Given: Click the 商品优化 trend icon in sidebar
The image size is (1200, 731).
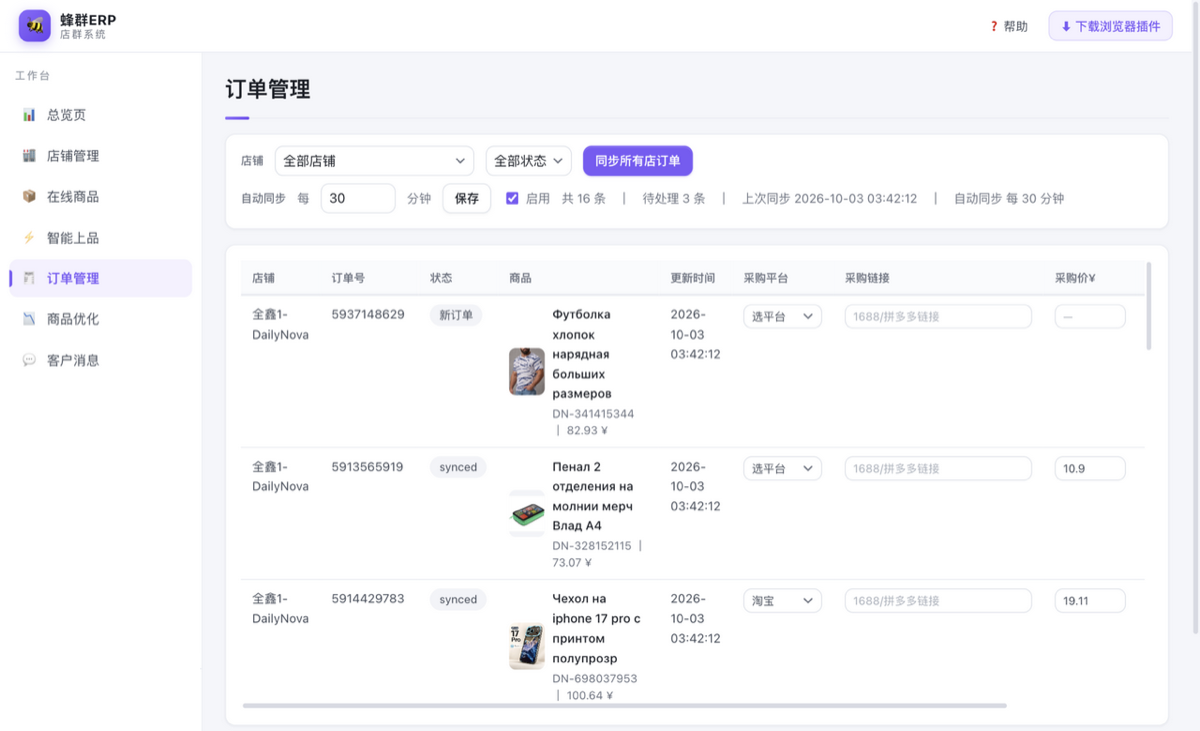Looking at the screenshot, I should click(29, 319).
